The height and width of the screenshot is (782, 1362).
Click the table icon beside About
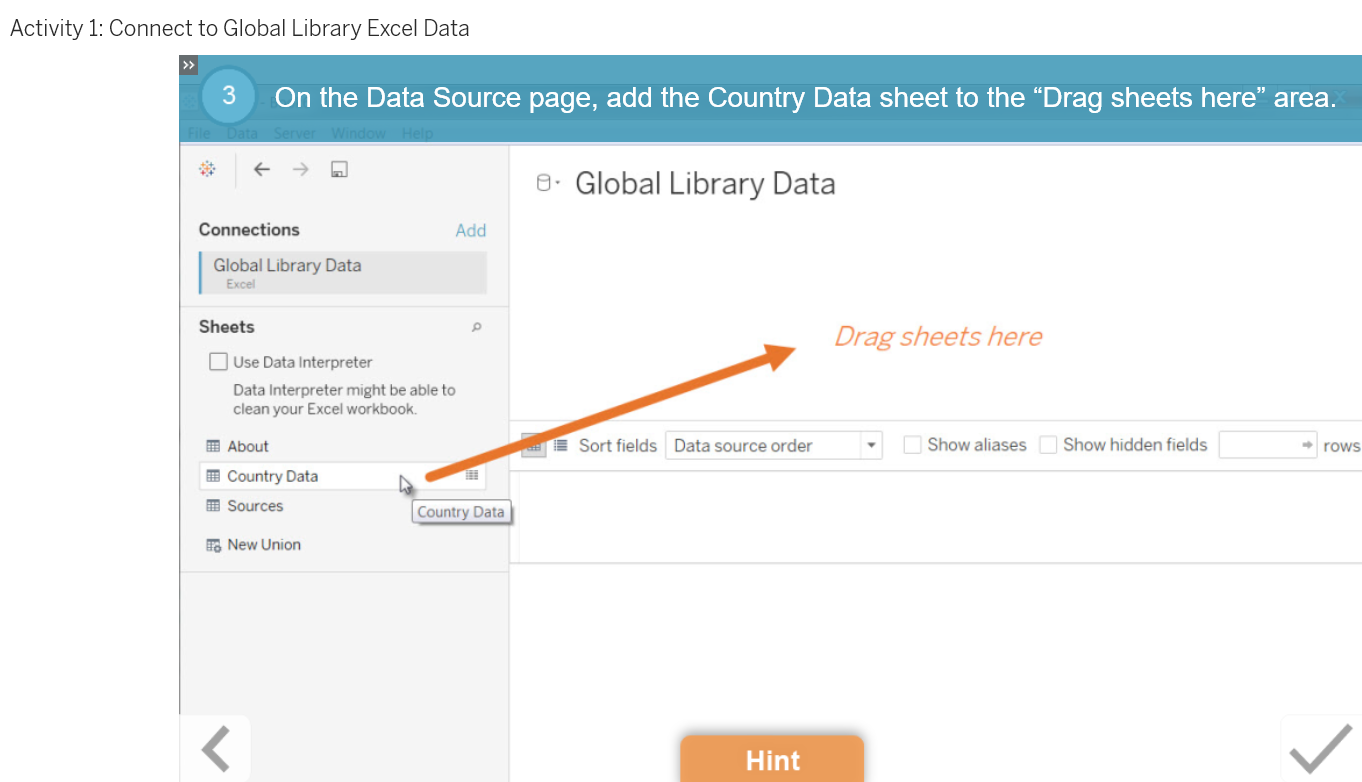coord(213,446)
